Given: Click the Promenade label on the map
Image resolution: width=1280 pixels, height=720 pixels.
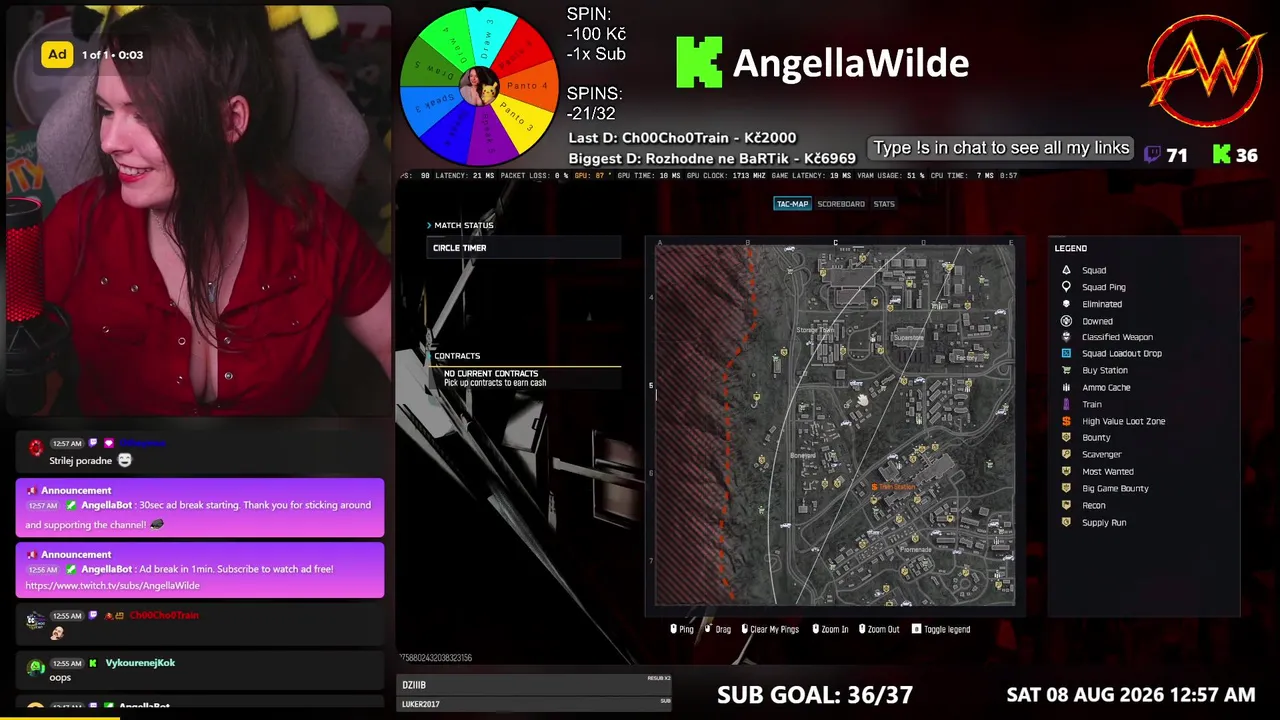Looking at the screenshot, I should coord(916,549).
